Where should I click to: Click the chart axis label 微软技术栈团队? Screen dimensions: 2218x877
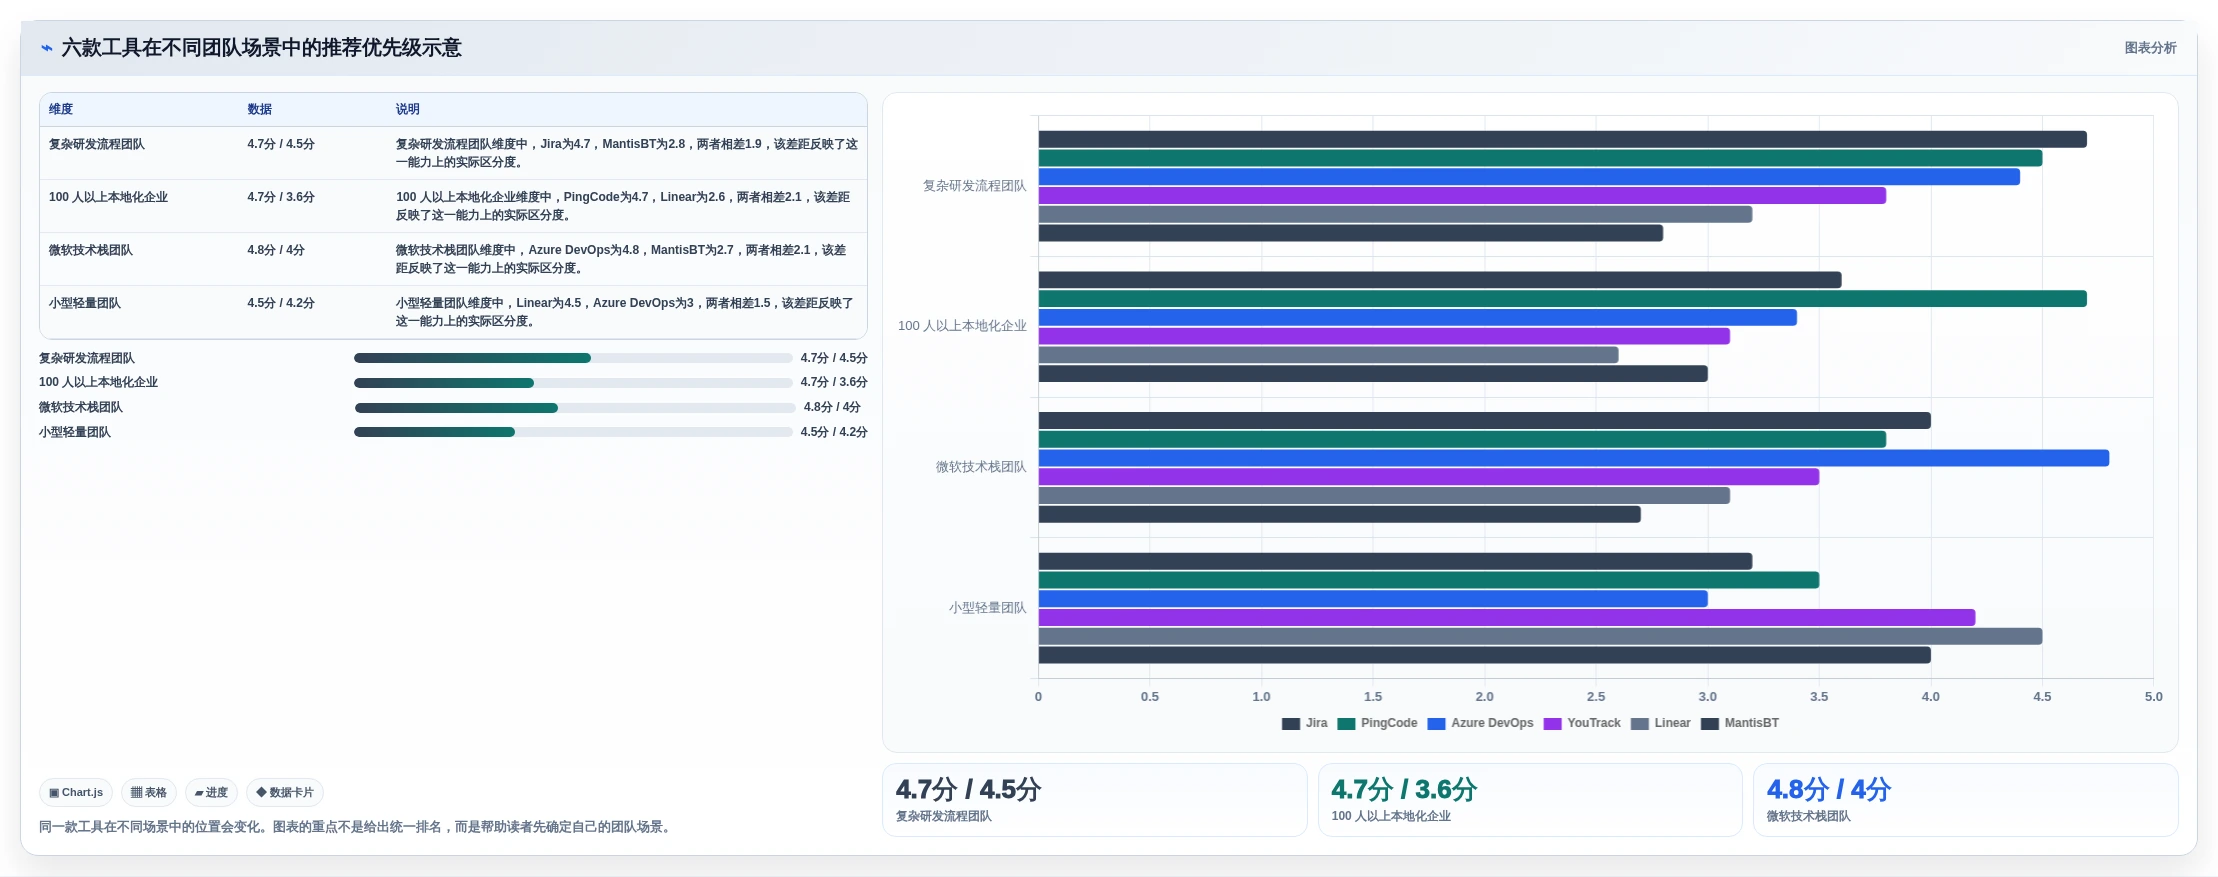tap(981, 467)
